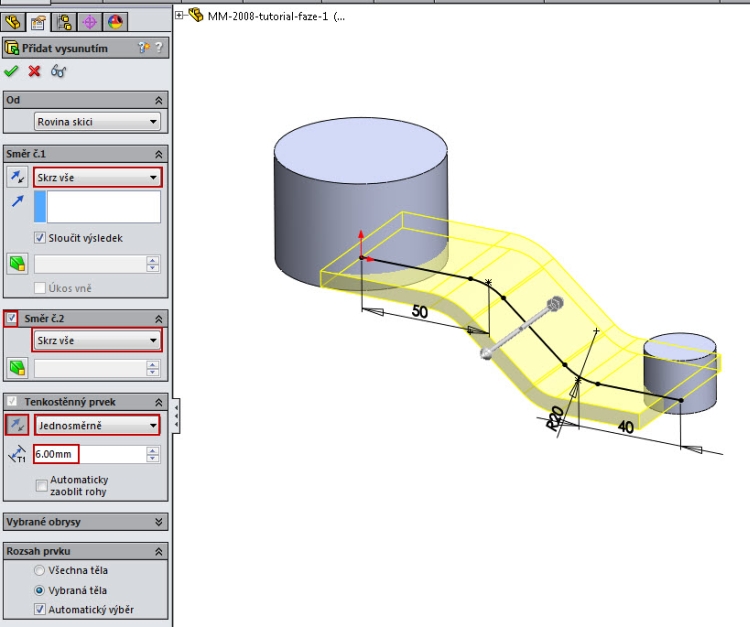Toggle draft icon in Směr č.1
This screenshot has height=627, width=750.
[17, 264]
